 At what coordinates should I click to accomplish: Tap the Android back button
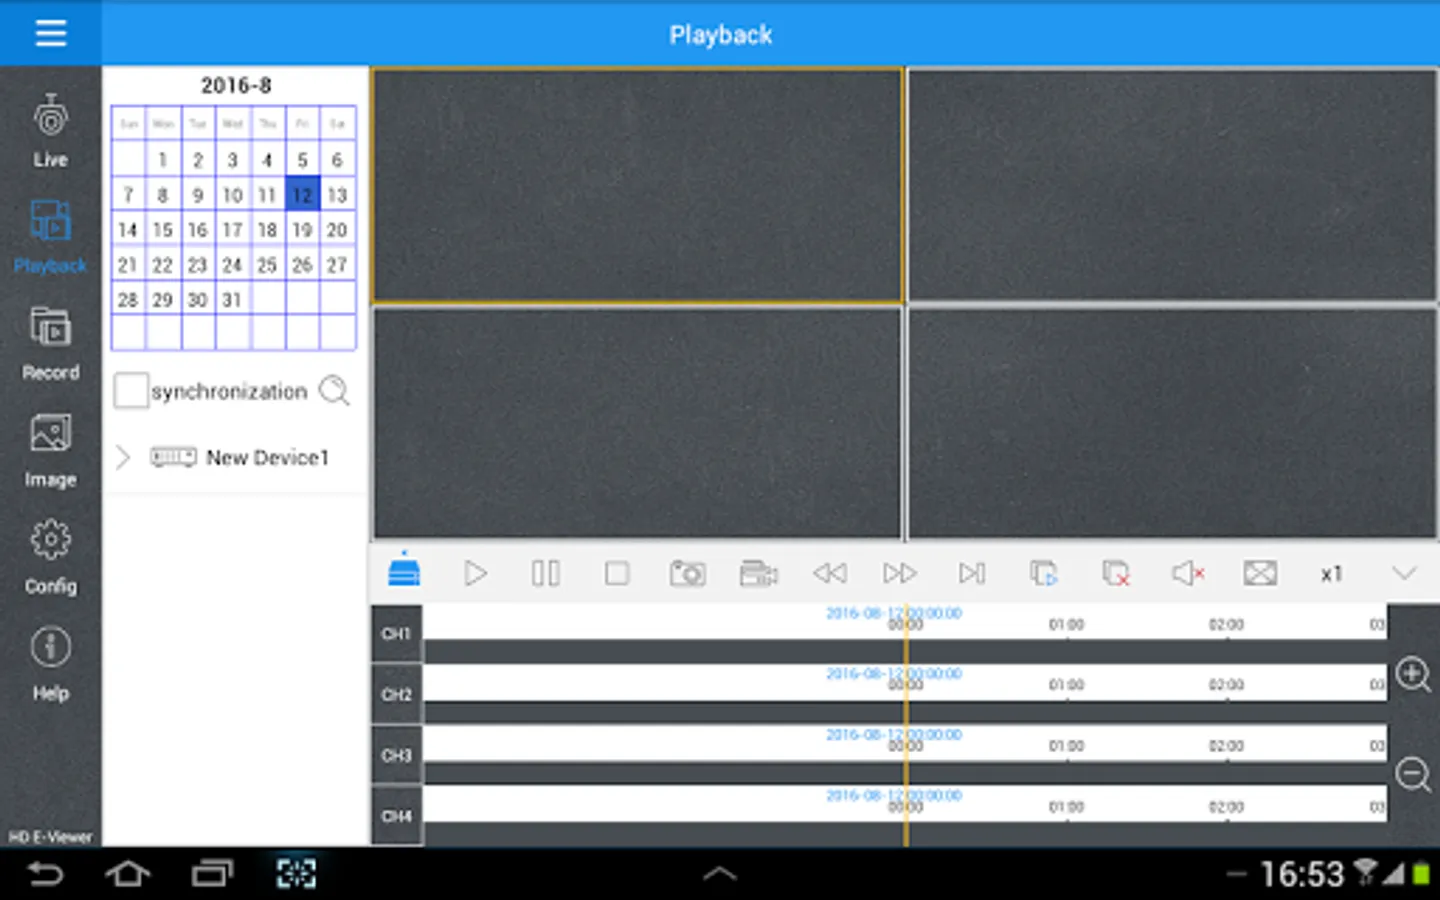(x=45, y=874)
